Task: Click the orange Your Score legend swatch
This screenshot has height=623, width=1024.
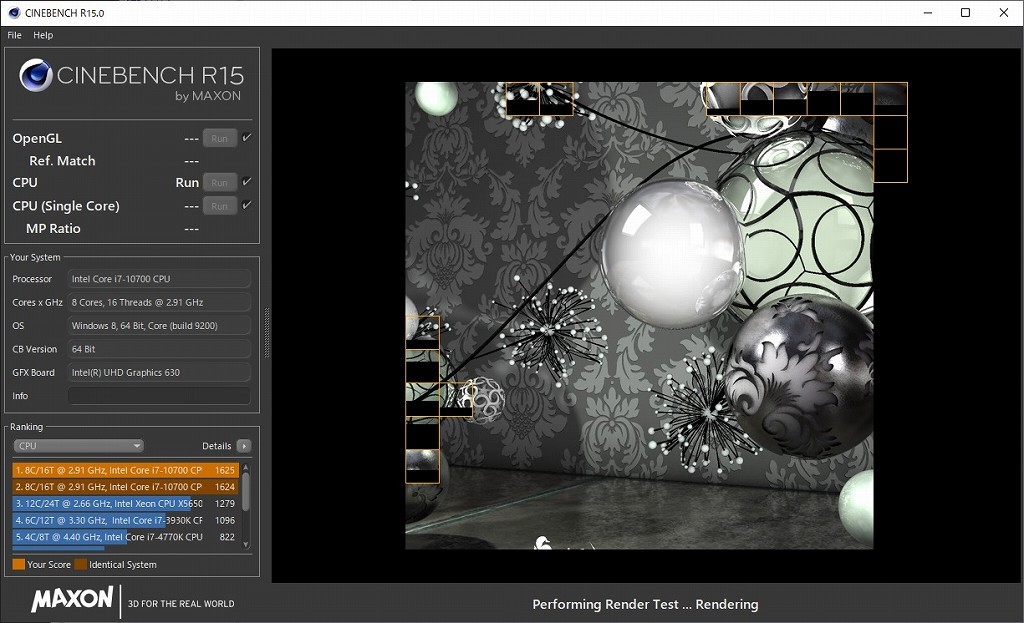Action: (18, 565)
